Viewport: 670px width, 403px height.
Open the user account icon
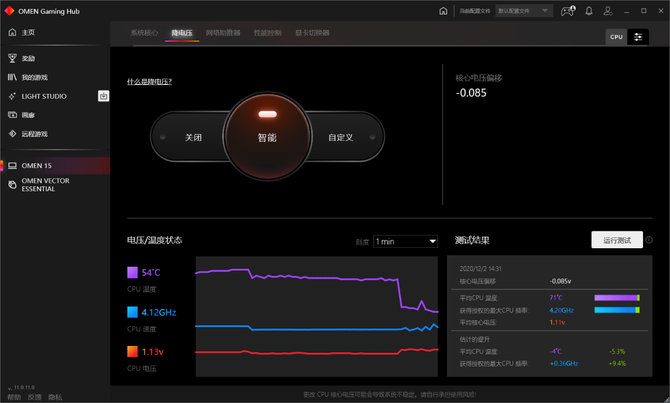(x=608, y=11)
